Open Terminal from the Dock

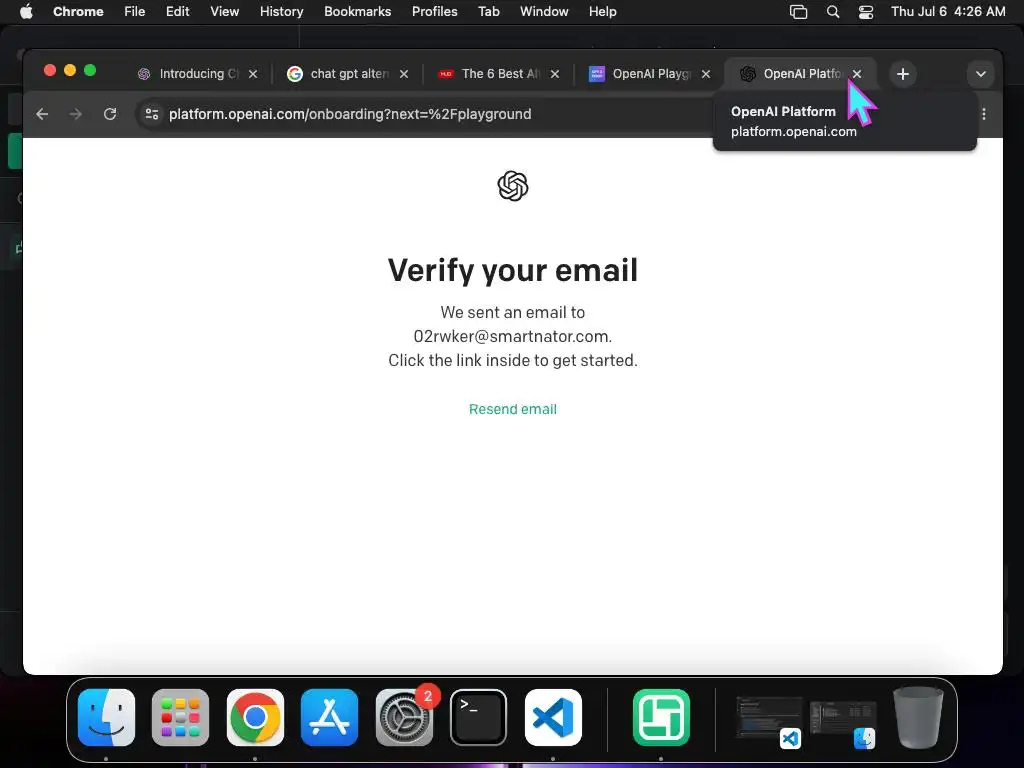coord(479,717)
